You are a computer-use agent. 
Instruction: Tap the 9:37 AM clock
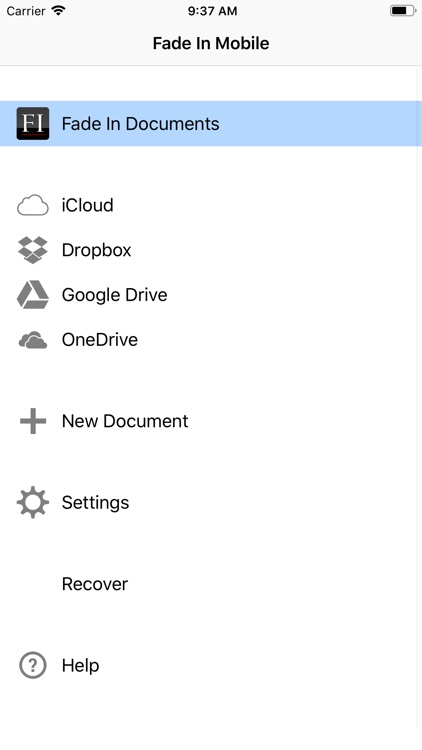pos(212,11)
